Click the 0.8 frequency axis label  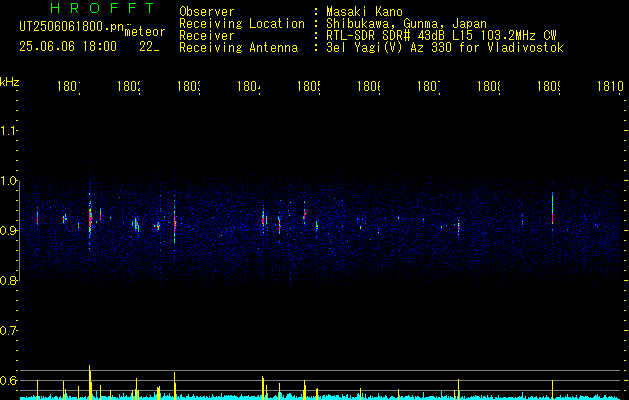[9, 280]
